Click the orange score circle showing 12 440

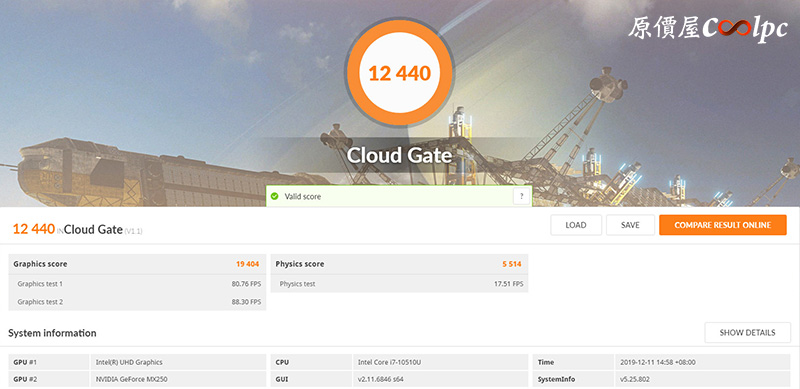399,73
